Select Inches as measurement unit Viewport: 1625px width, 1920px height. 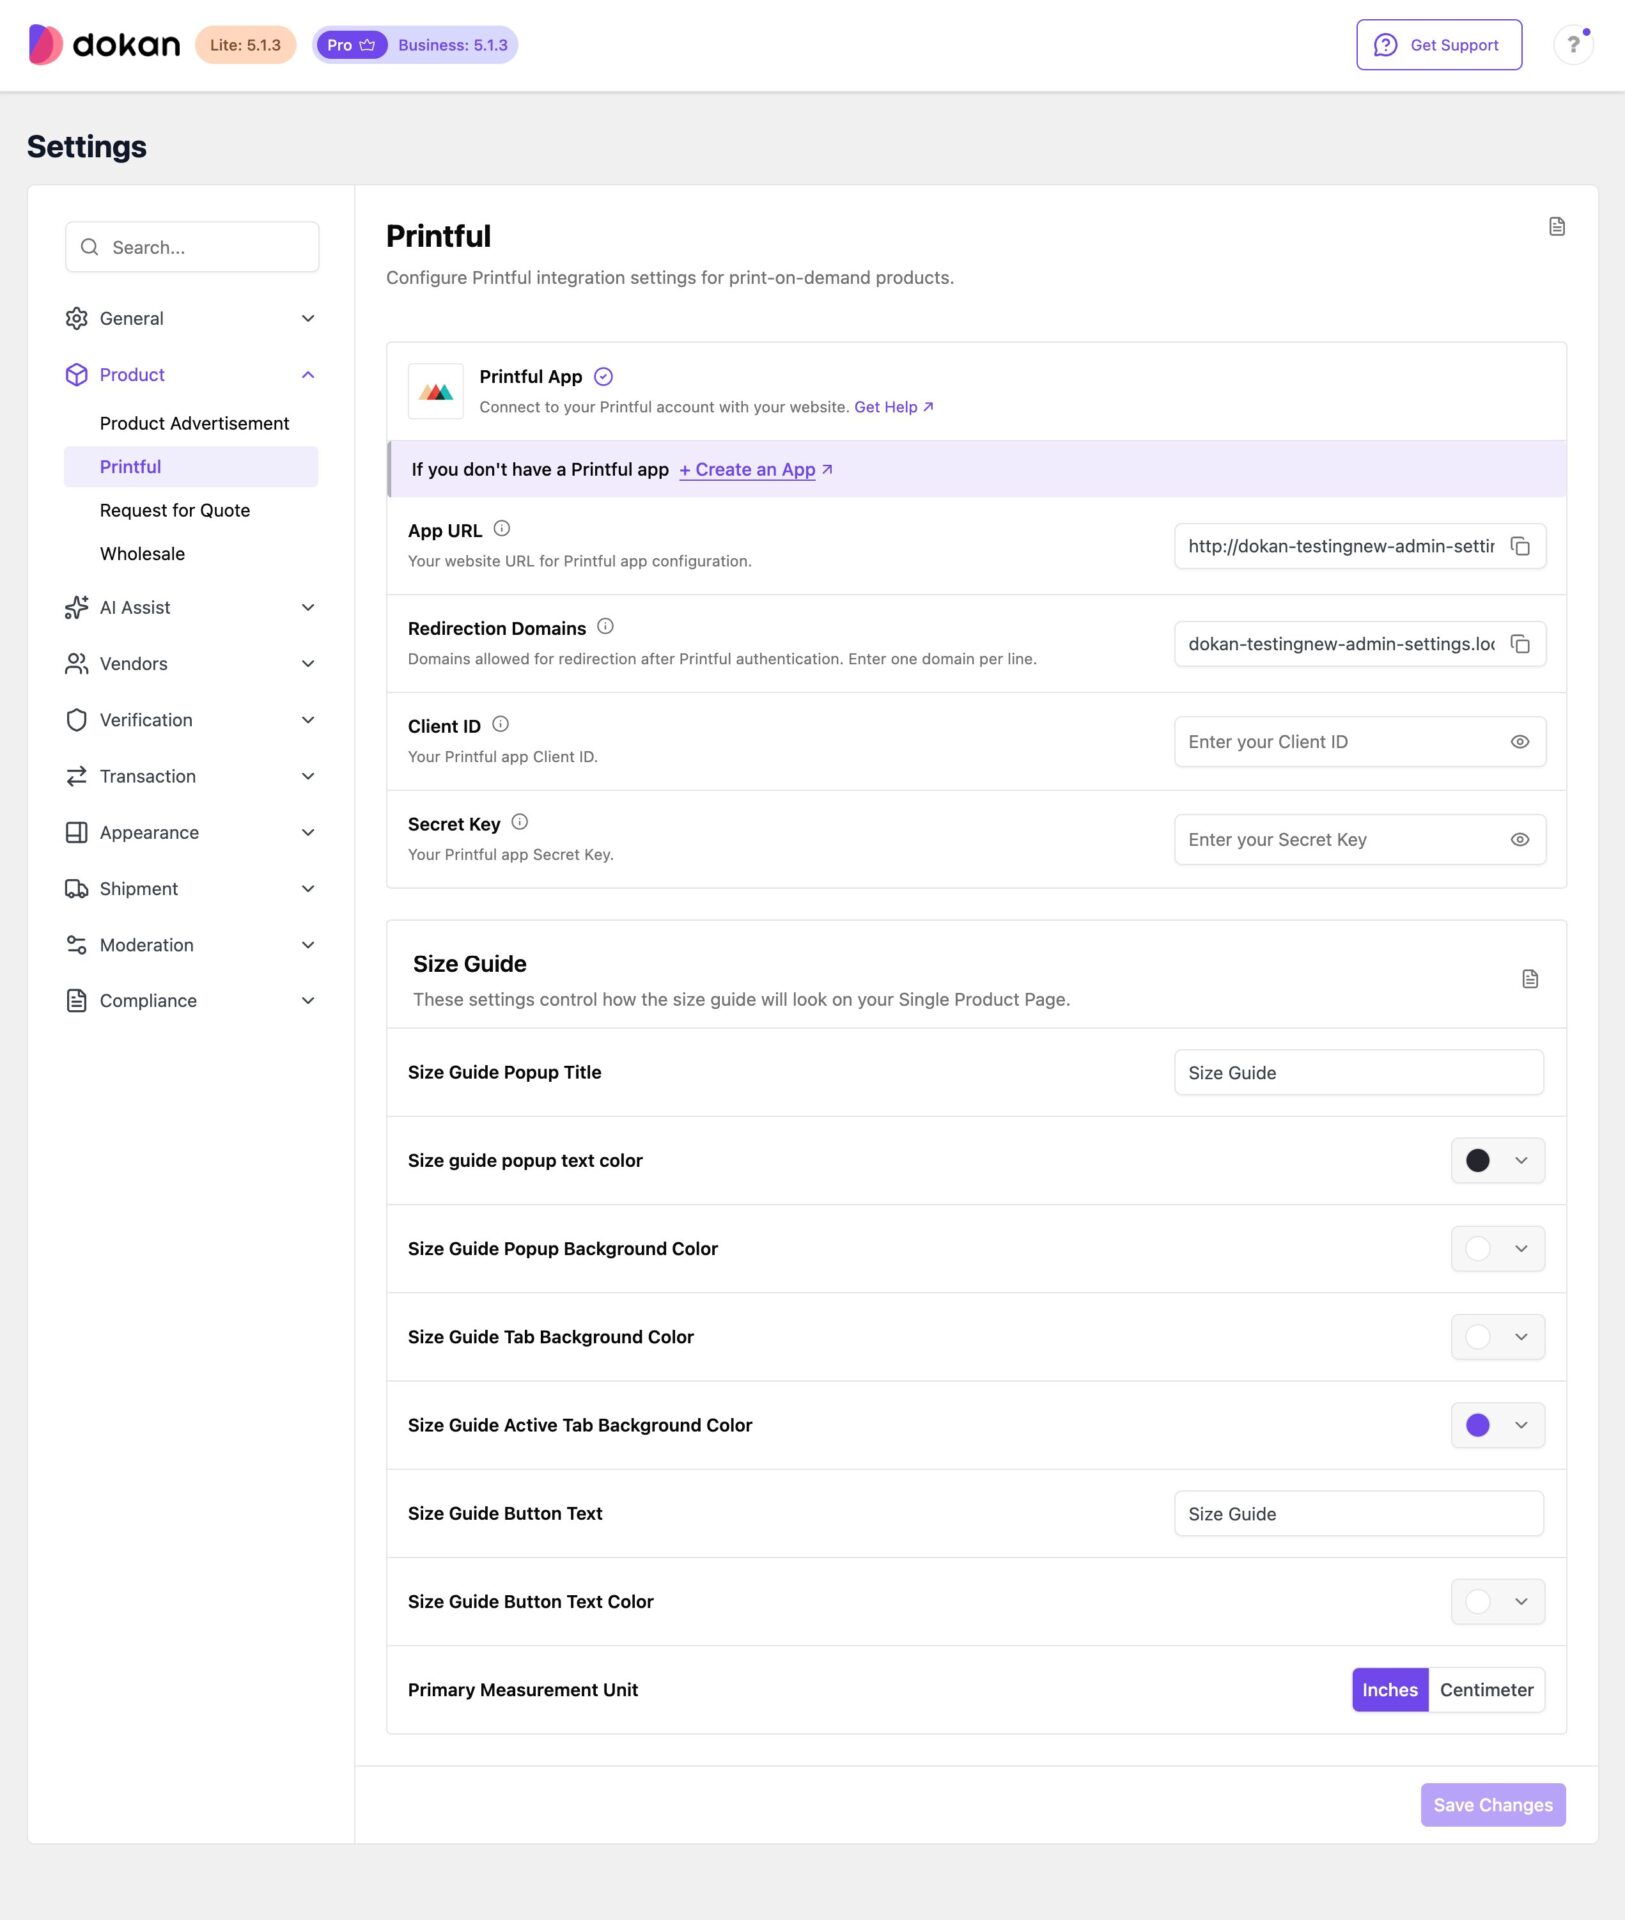[x=1390, y=1690]
